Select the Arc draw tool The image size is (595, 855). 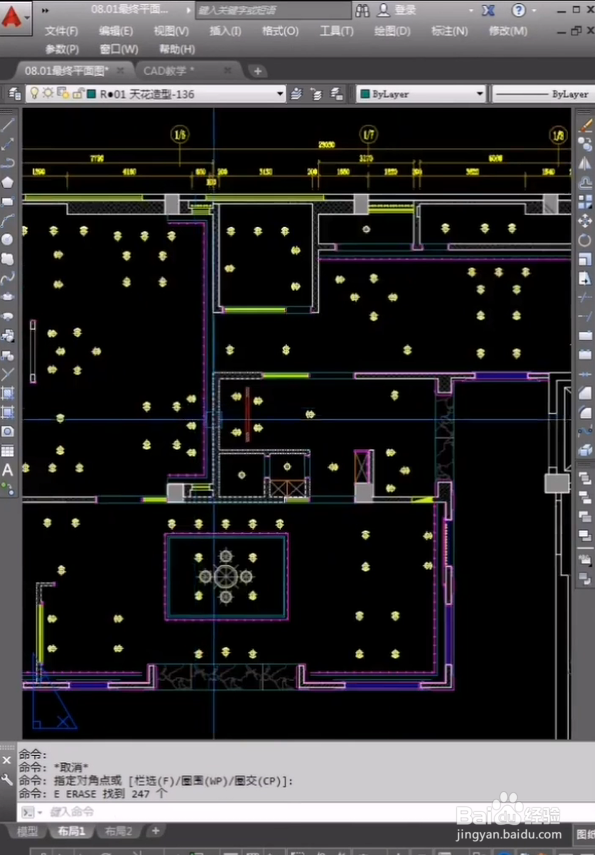pyautogui.click(x=8, y=220)
